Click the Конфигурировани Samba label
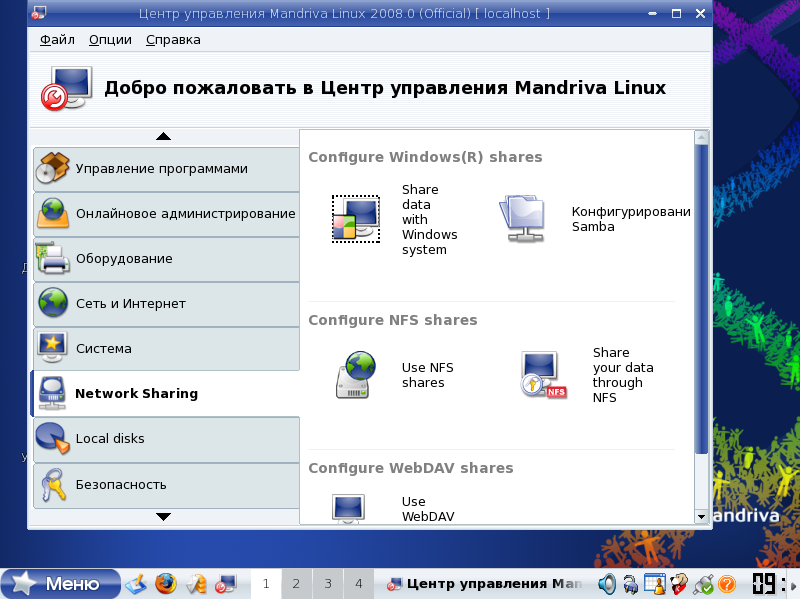The image size is (801, 601). [x=631, y=219]
